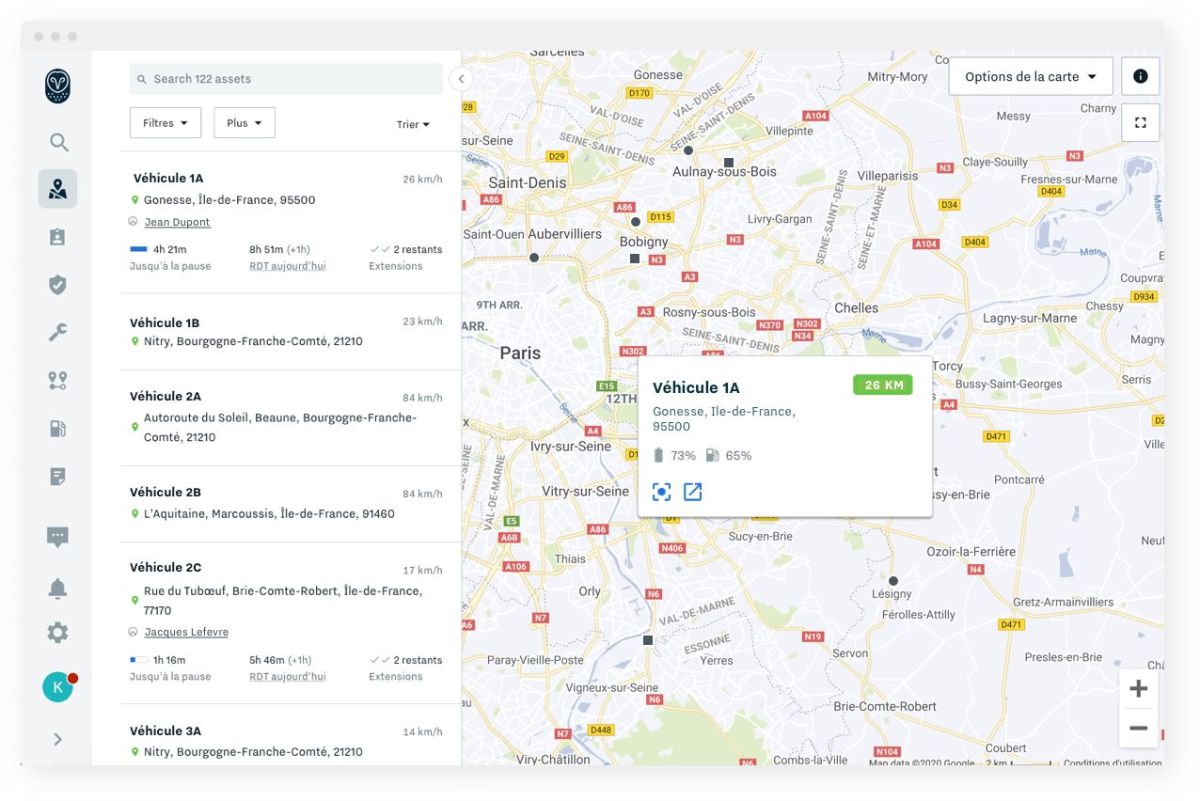Open the Options de la carte dropdown
Image resolution: width=1200 pixels, height=801 pixels.
pos(1030,76)
